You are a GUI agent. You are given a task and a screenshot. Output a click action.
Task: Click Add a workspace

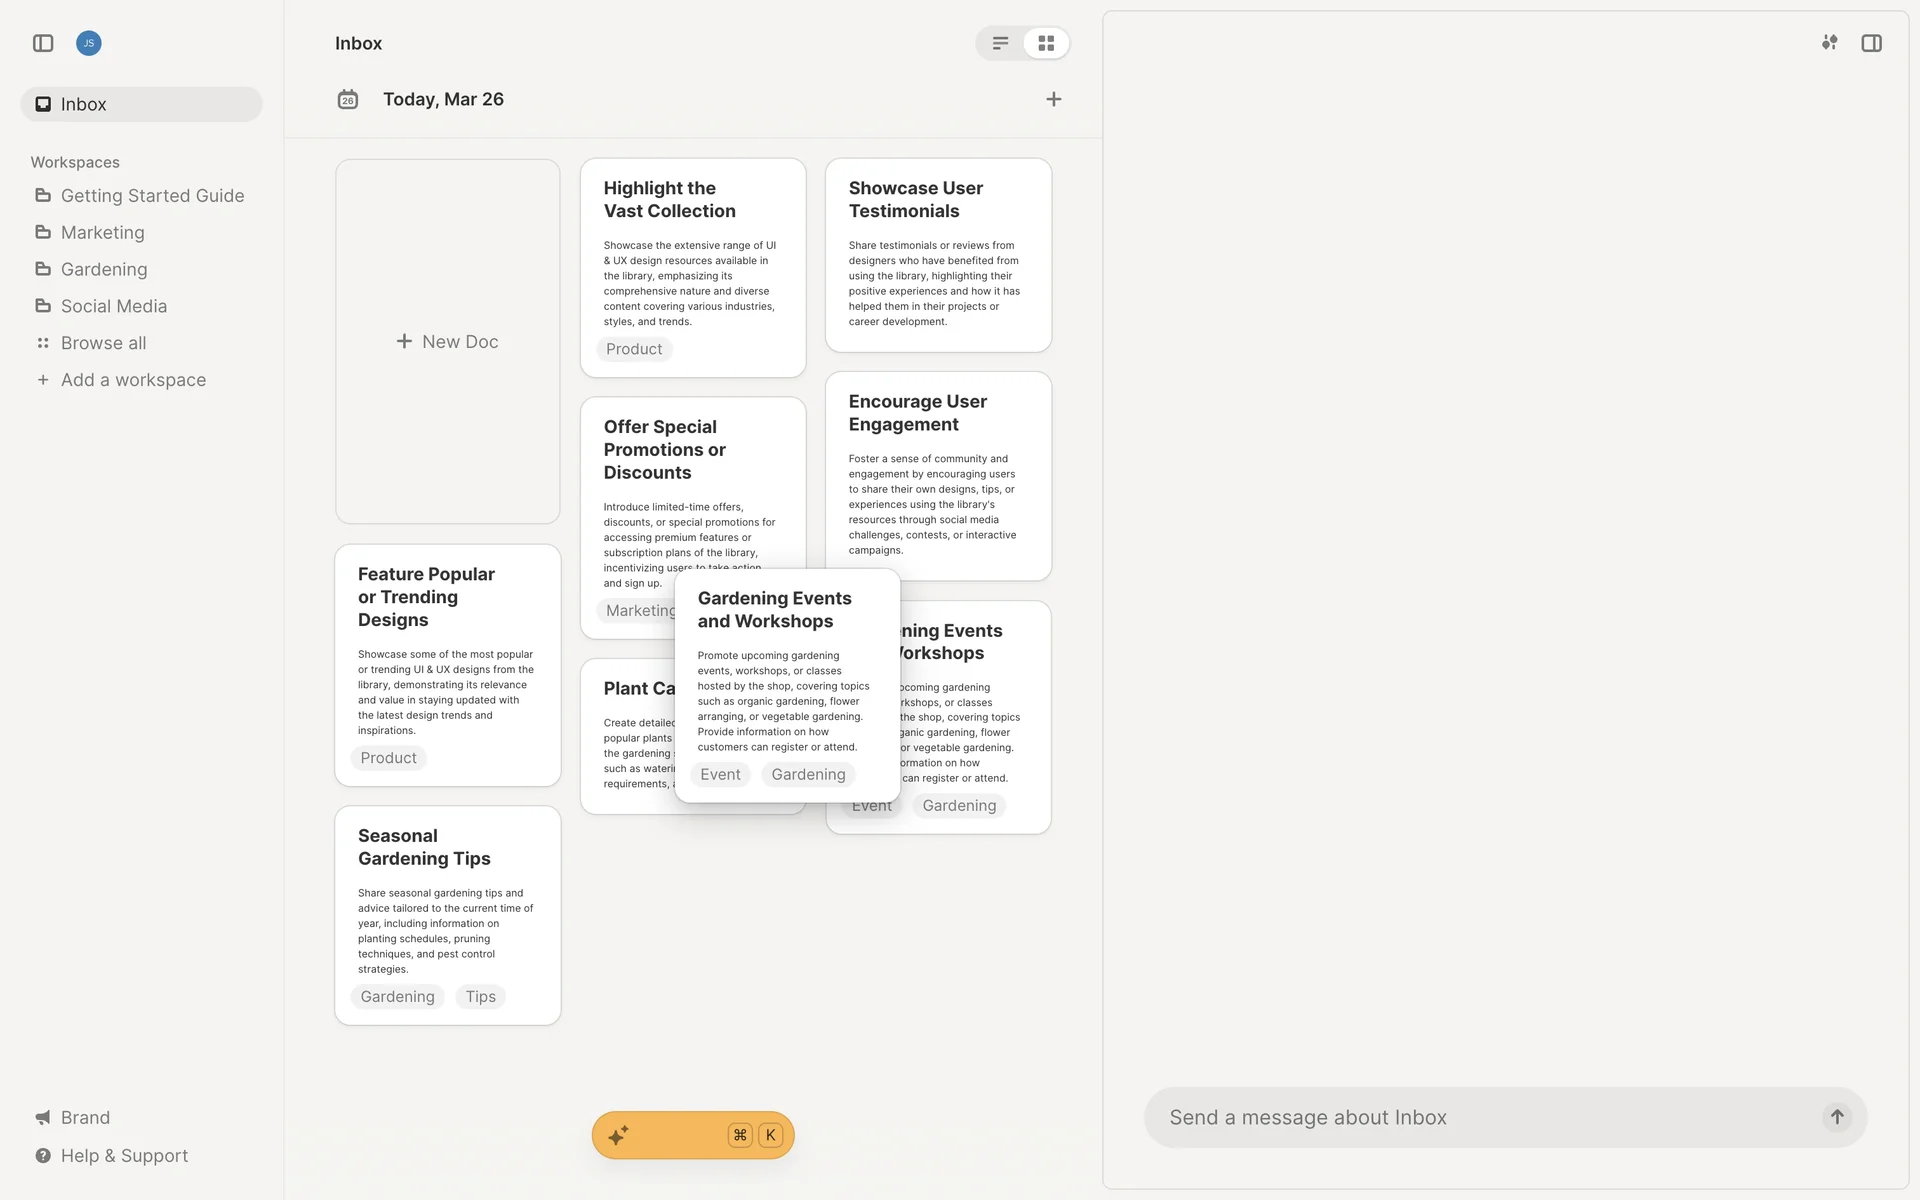click(133, 380)
